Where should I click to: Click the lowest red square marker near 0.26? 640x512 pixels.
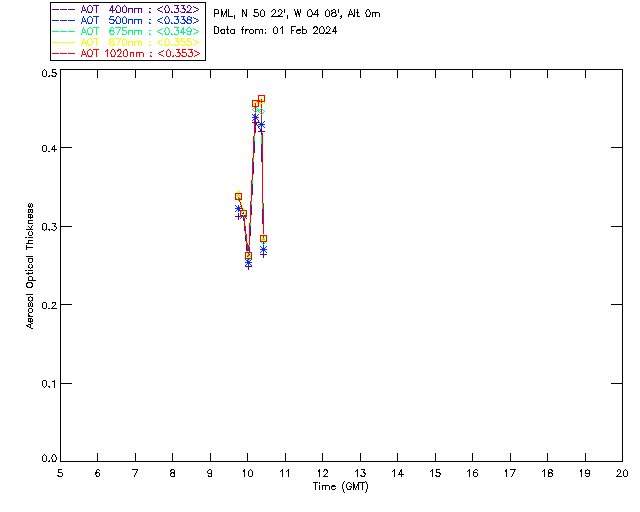pyautogui.click(x=248, y=256)
